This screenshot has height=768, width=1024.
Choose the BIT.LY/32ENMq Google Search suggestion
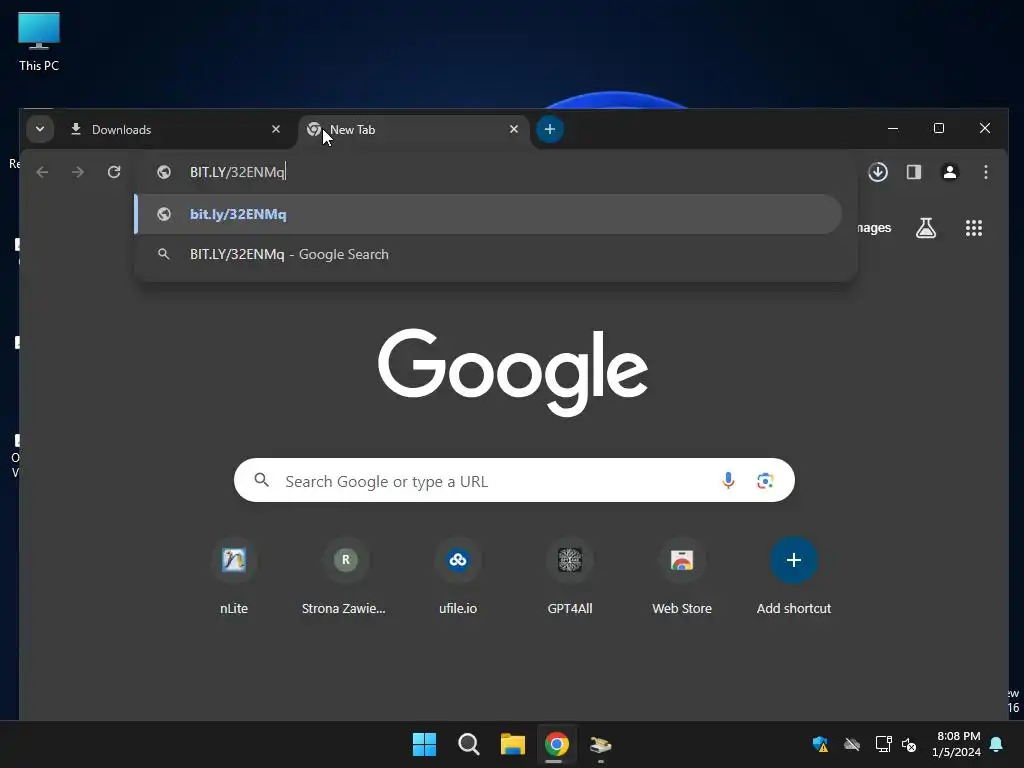point(488,255)
